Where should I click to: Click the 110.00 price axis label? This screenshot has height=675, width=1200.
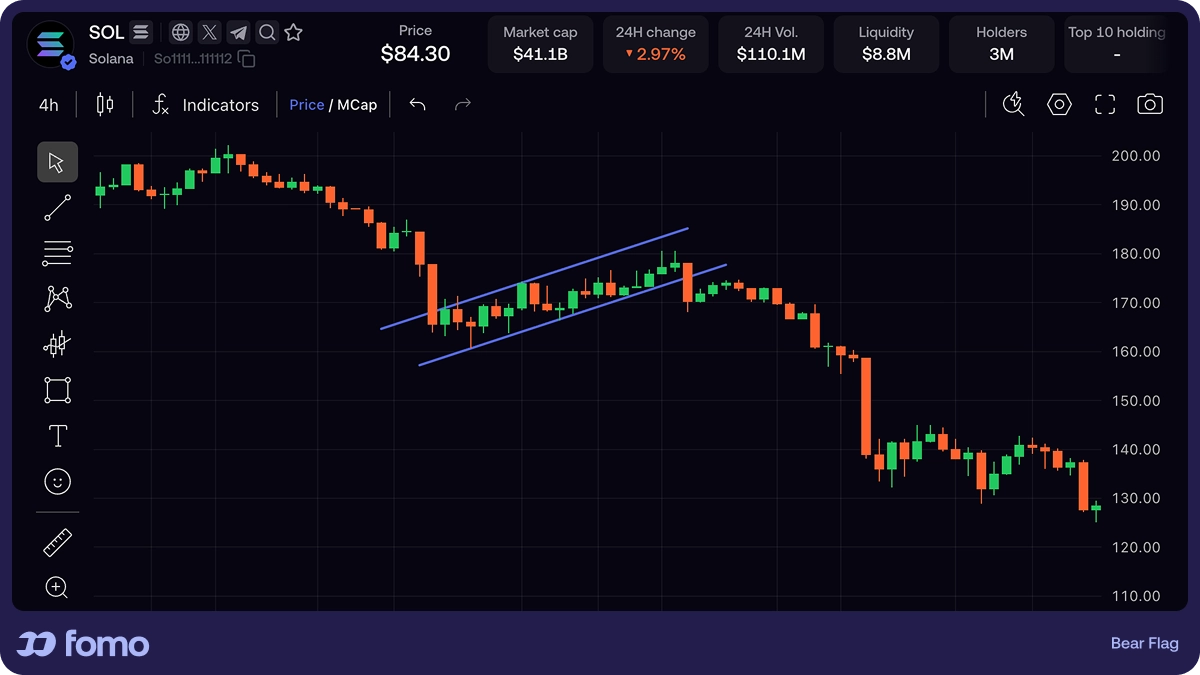point(1136,597)
